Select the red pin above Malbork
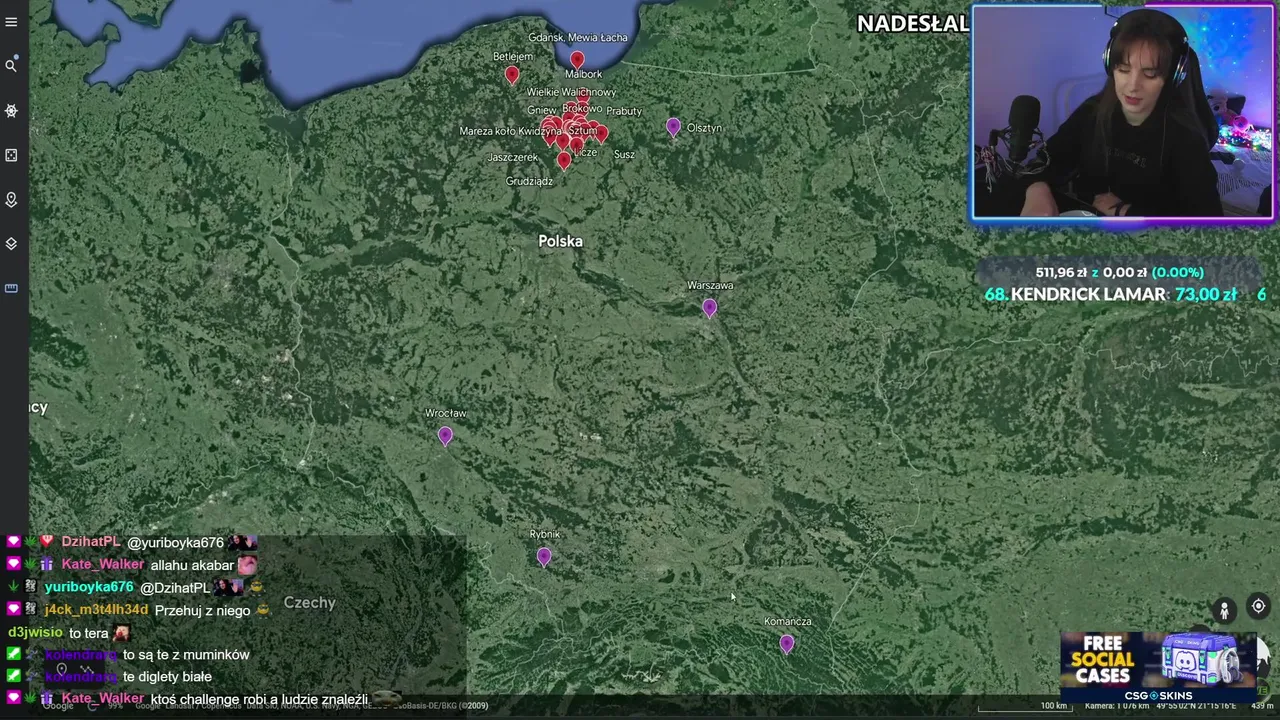The height and width of the screenshot is (720, 1280). [577, 60]
